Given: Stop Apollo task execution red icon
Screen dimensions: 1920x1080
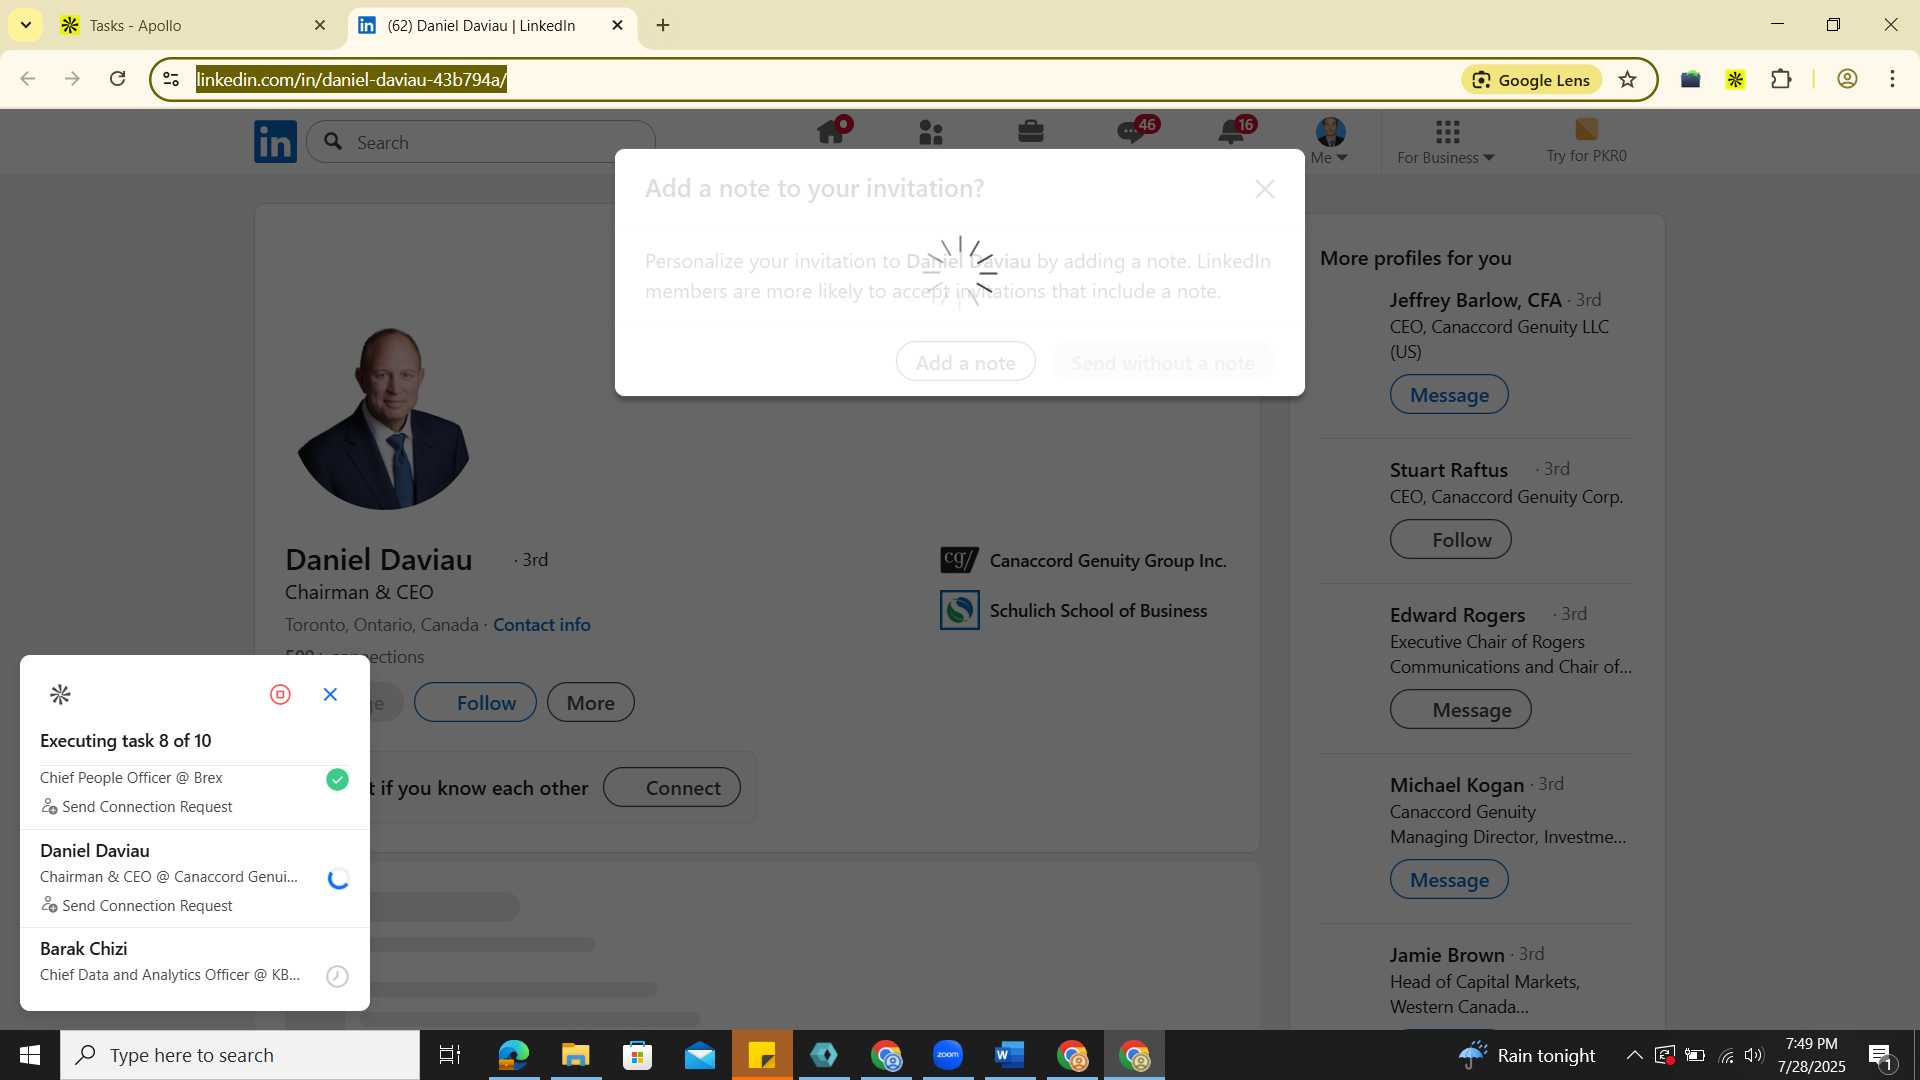Looking at the screenshot, I should [280, 694].
